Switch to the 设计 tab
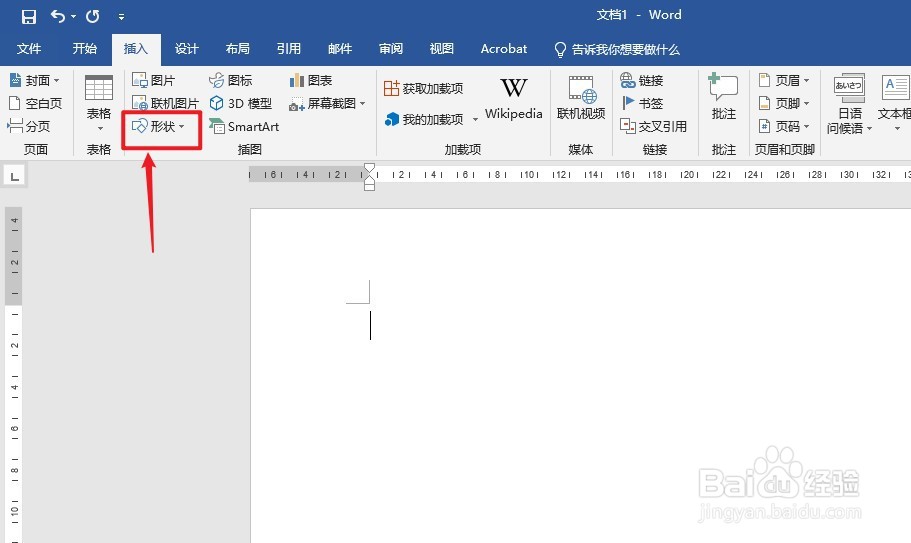This screenshot has width=911, height=543. 186,49
